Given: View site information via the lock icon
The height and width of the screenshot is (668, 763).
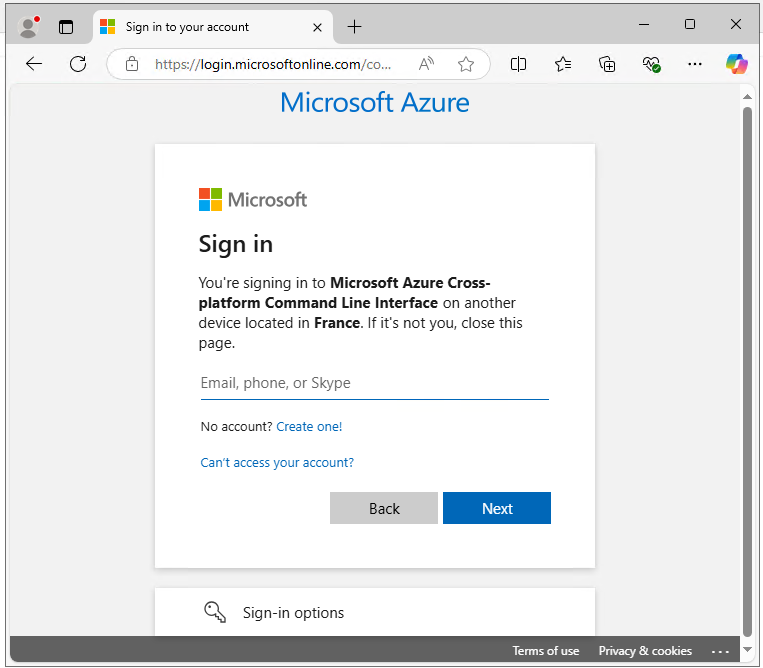Looking at the screenshot, I should click(132, 64).
